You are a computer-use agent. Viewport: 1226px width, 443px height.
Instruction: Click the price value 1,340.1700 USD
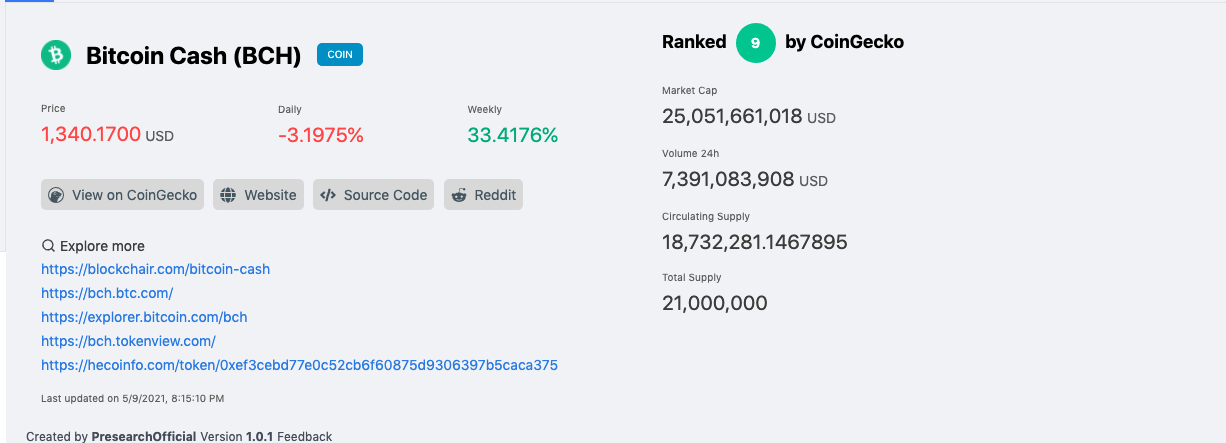tap(107, 135)
